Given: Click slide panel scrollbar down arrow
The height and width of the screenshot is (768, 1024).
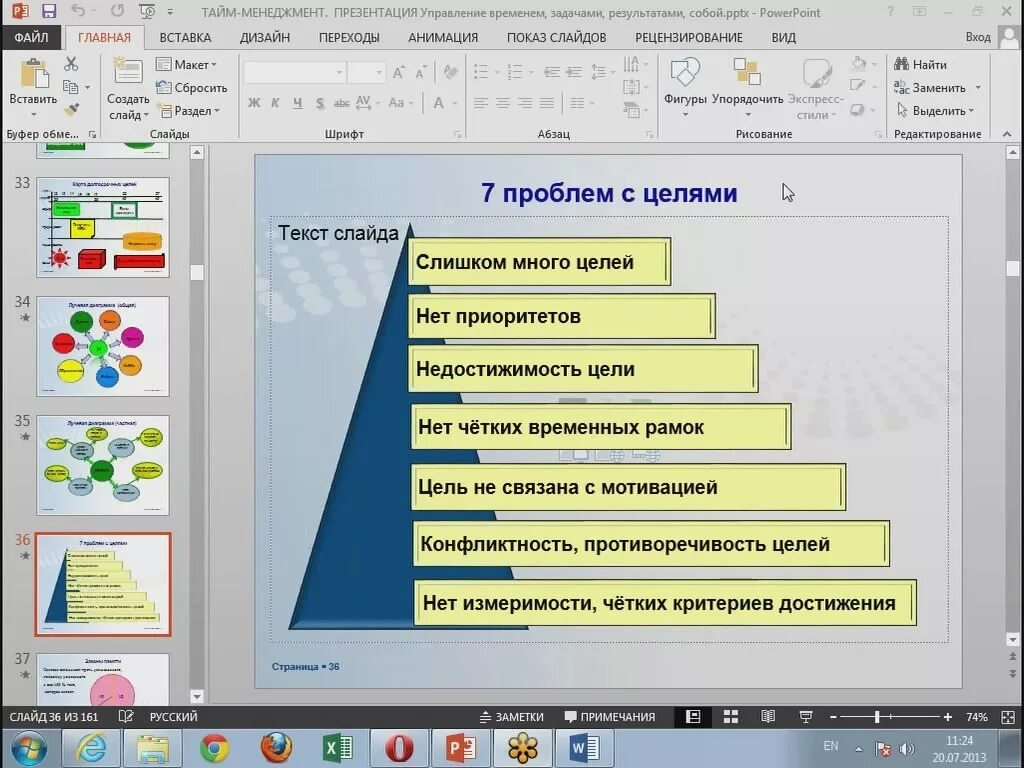Looking at the screenshot, I should [197, 696].
